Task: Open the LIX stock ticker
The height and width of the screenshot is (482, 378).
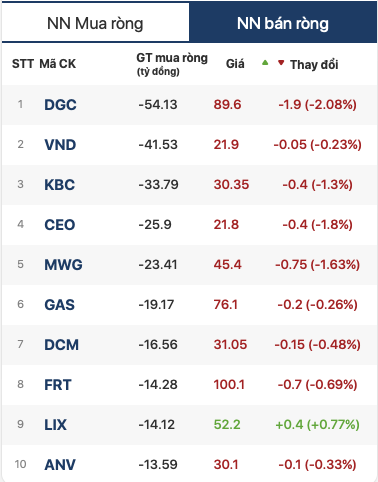Action: (x=56, y=425)
